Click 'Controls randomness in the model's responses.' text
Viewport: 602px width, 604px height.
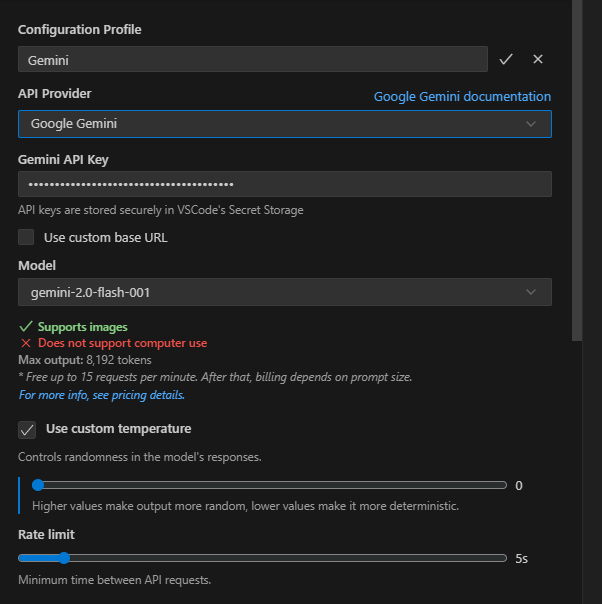pyautogui.click(x=140, y=457)
